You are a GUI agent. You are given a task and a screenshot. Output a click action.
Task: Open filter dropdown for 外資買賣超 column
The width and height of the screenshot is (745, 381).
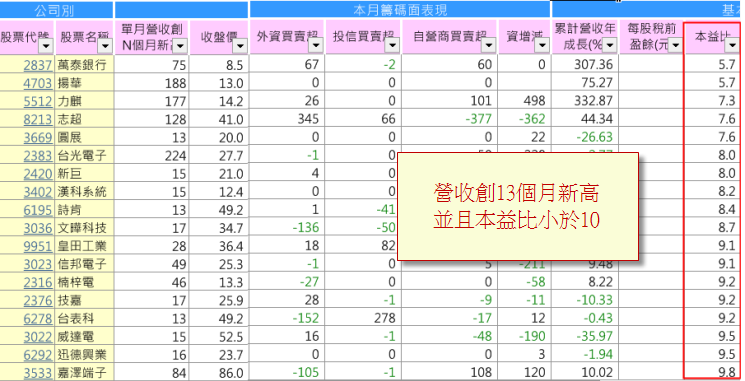[315, 46]
